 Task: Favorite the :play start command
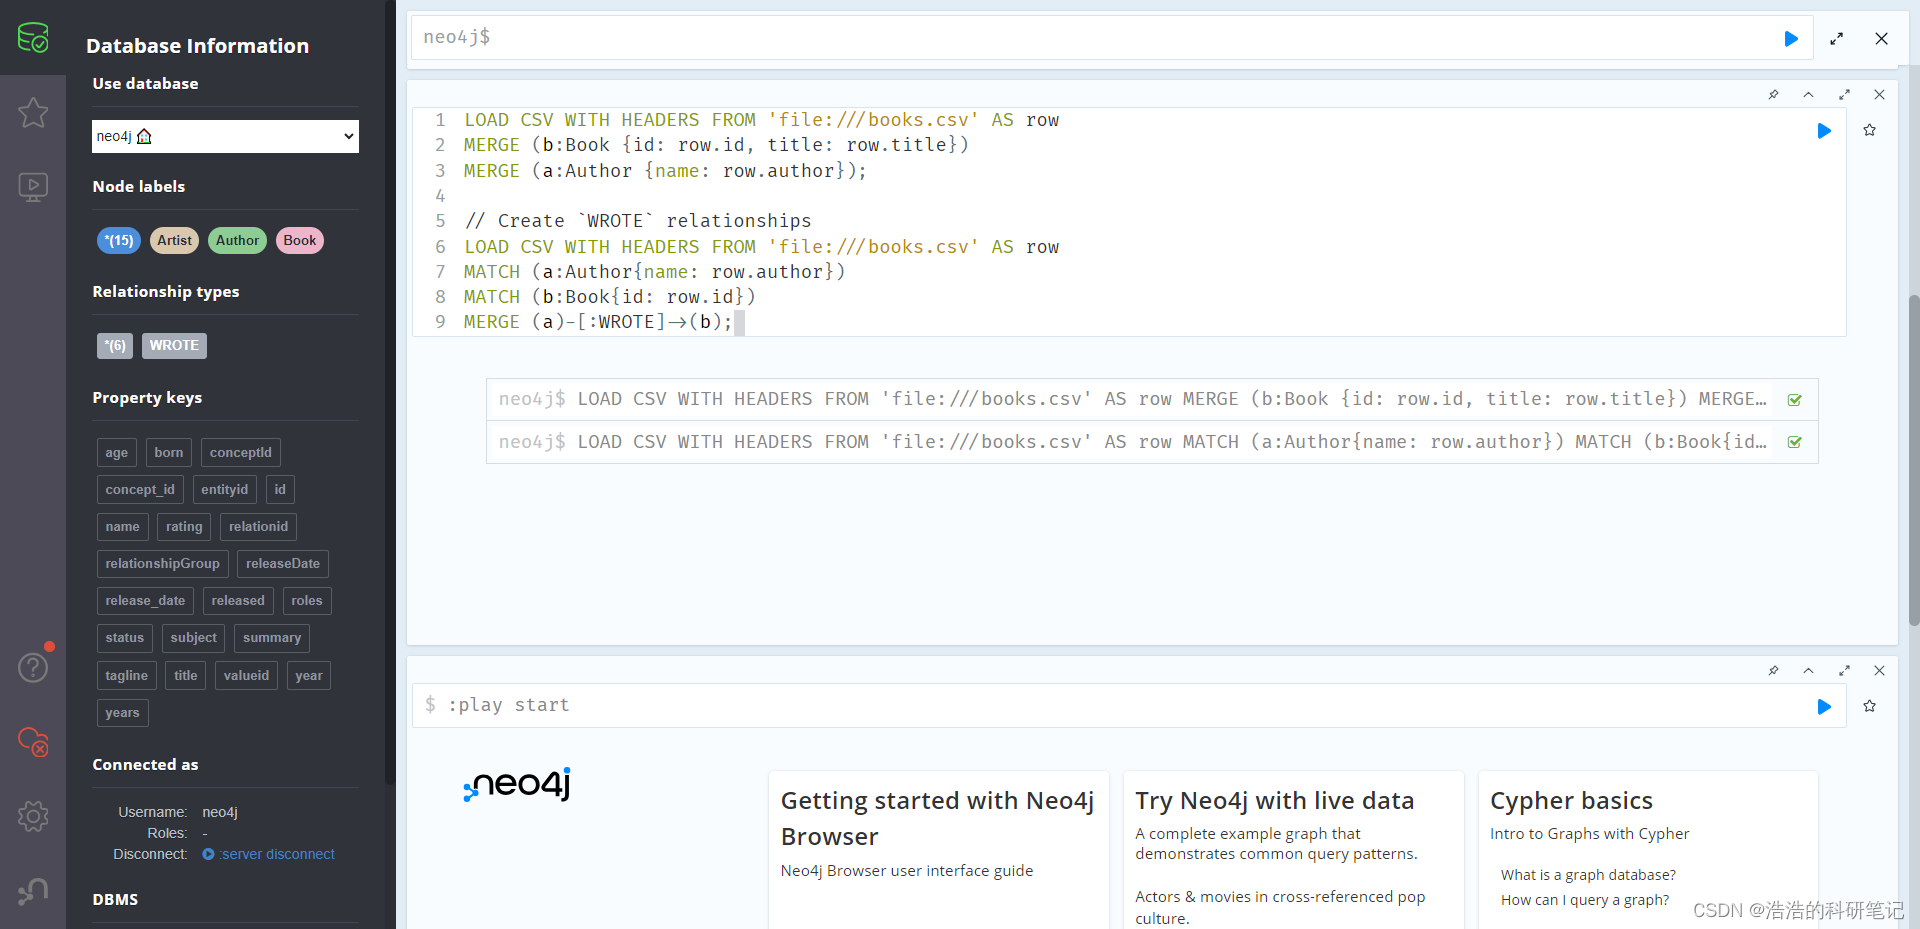[1869, 706]
